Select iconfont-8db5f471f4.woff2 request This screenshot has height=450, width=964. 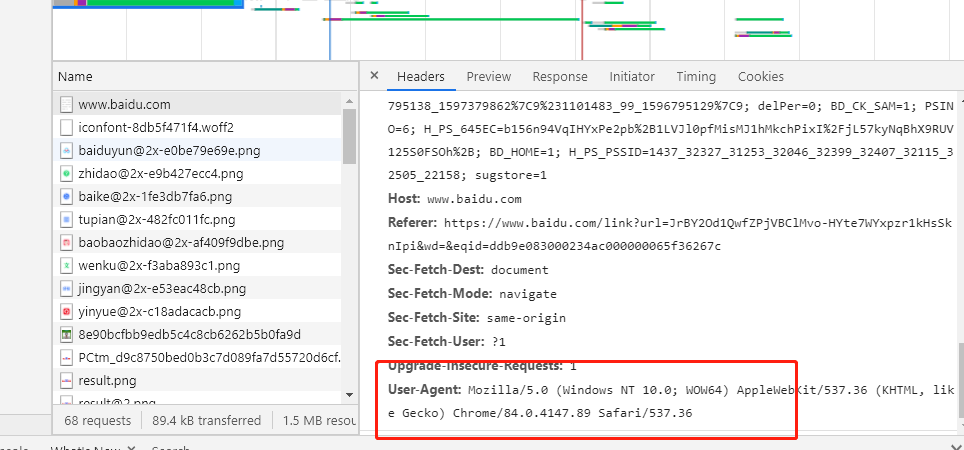tap(199, 127)
